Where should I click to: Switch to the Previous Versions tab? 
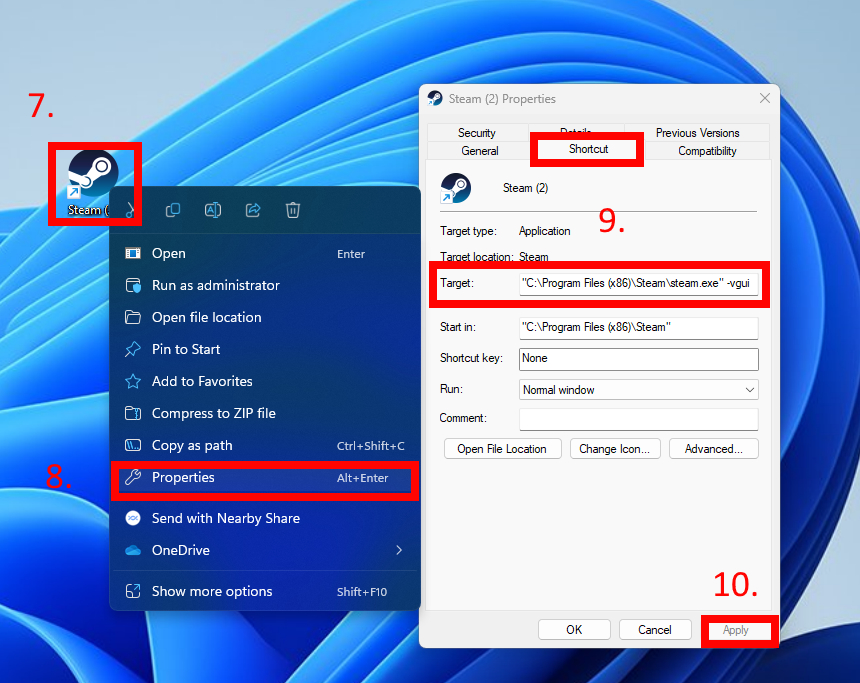point(697,133)
